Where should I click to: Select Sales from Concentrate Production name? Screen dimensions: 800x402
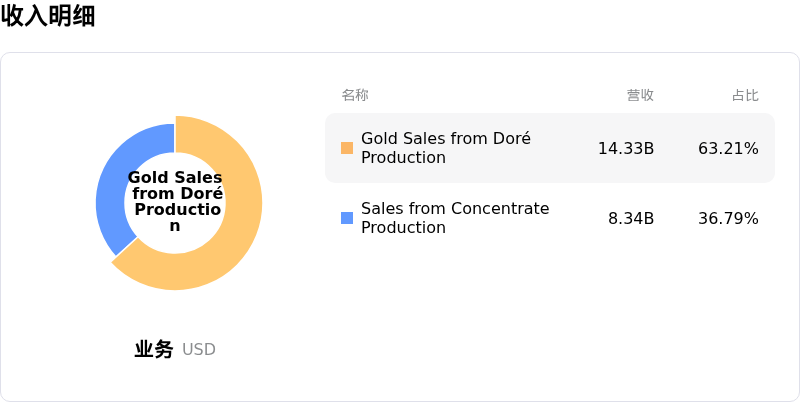[455, 218]
